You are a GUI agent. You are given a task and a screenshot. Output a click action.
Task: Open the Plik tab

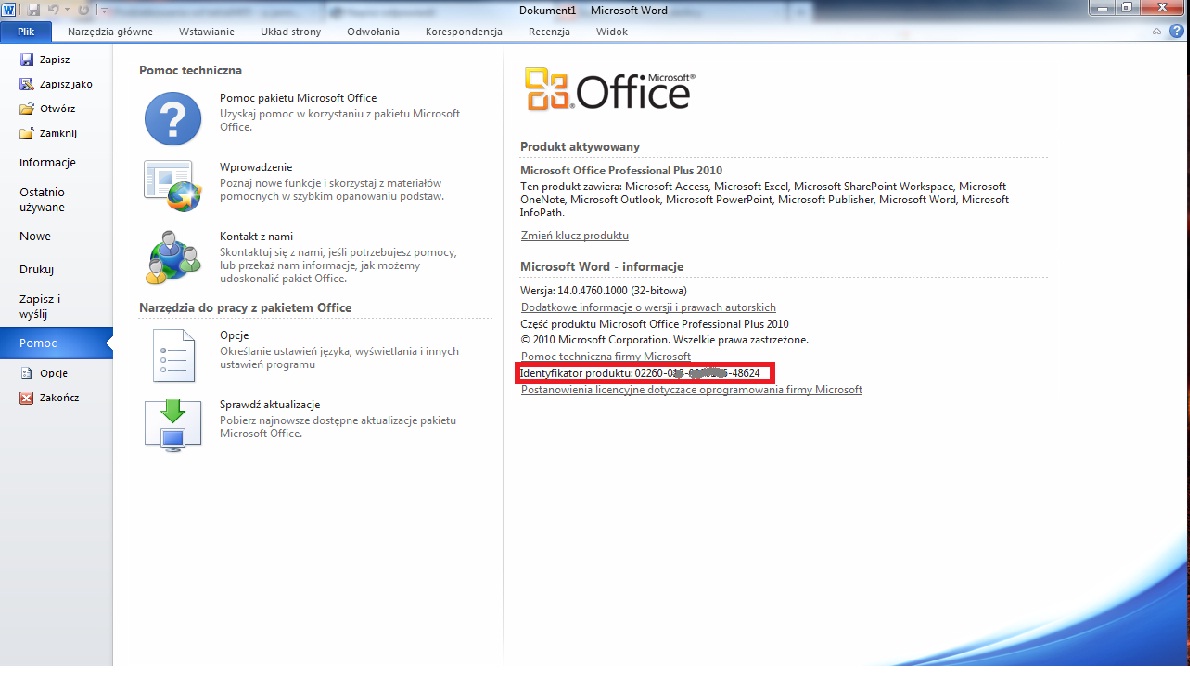27,32
